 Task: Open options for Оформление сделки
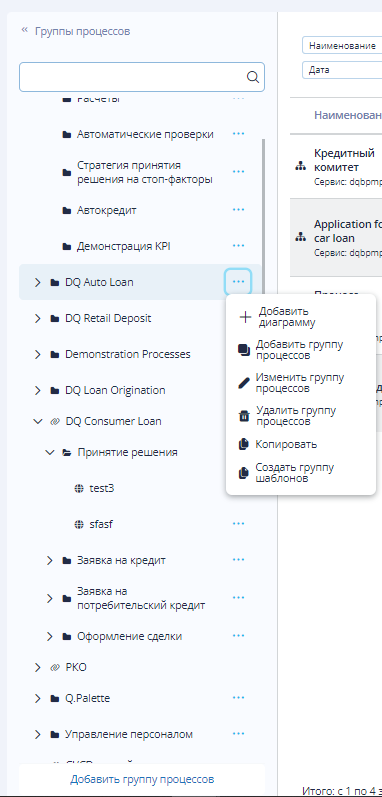pos(238,636)
